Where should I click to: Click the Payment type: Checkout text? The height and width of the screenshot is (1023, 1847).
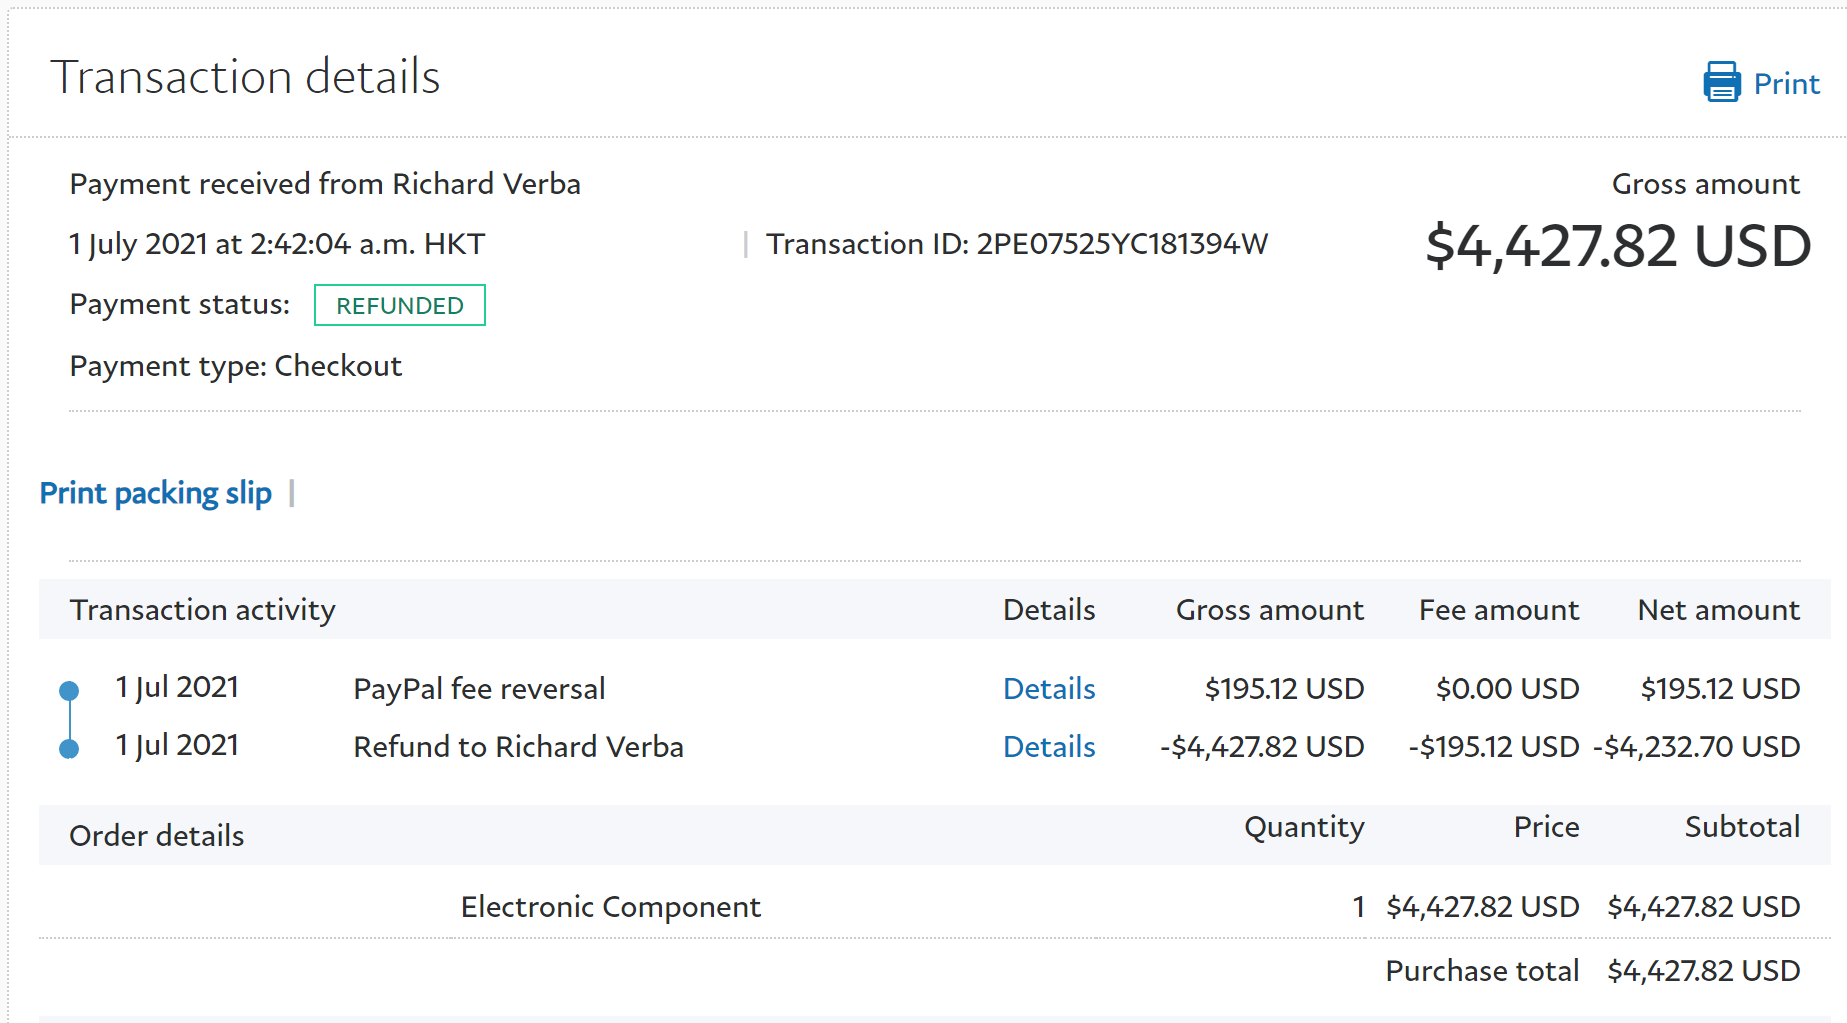click(x=235, y=366)
